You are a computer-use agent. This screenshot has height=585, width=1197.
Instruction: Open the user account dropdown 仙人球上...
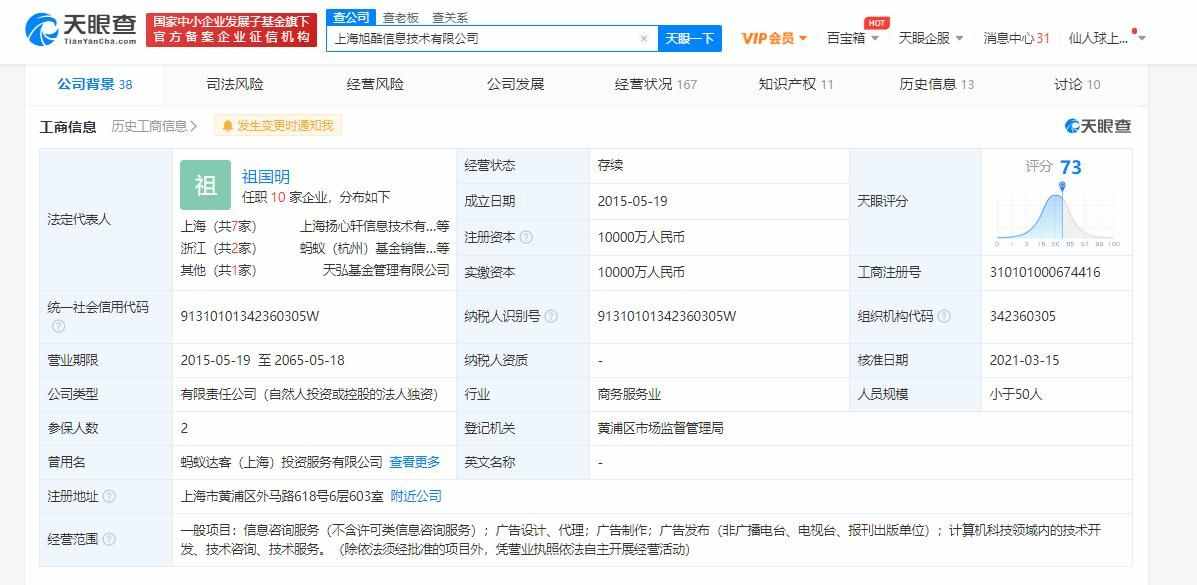click(x=1107, y=38)
